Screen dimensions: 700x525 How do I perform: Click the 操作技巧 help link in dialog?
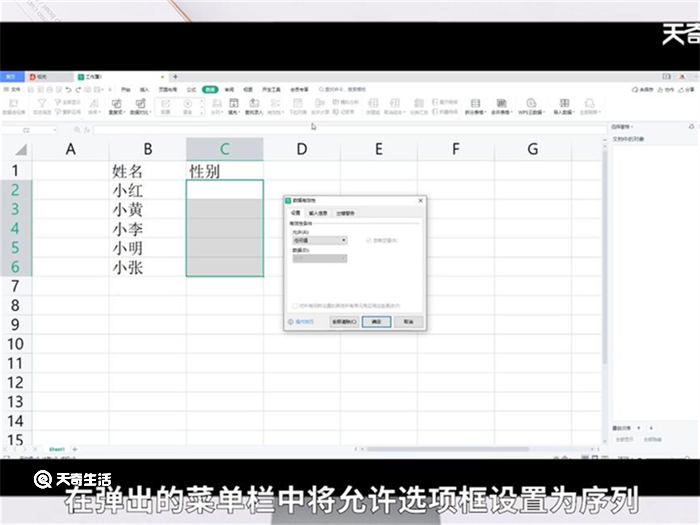click(304, 322)
